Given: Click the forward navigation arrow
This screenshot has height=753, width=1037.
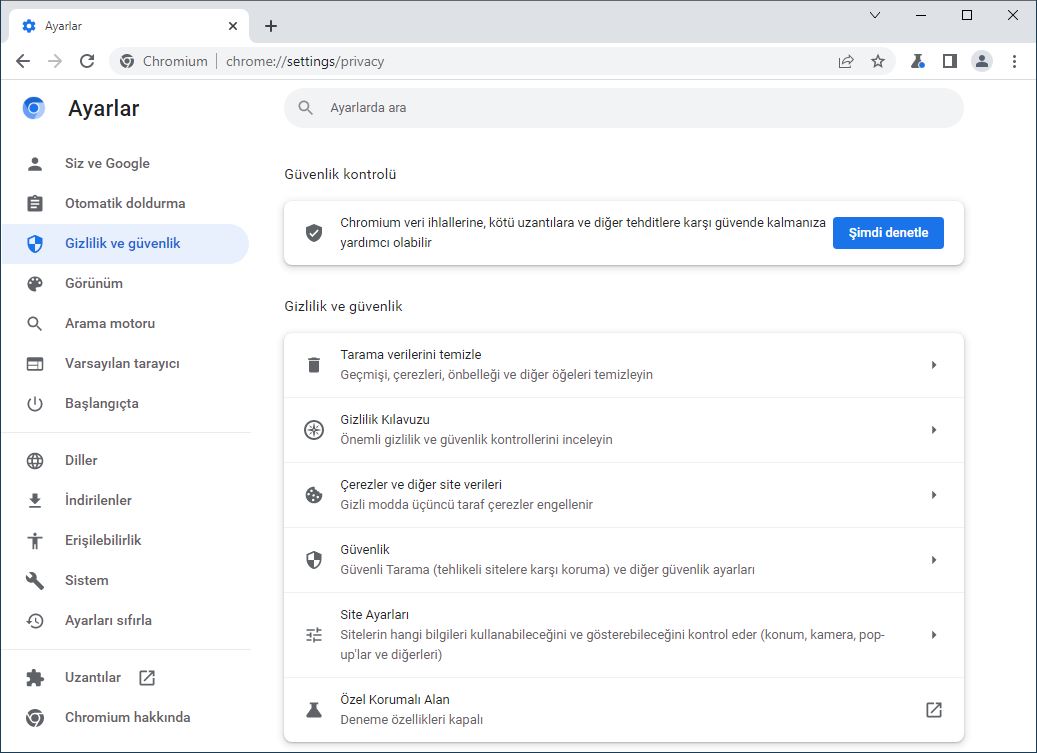Looking at the screenshot, I should [x=55, y=61].
